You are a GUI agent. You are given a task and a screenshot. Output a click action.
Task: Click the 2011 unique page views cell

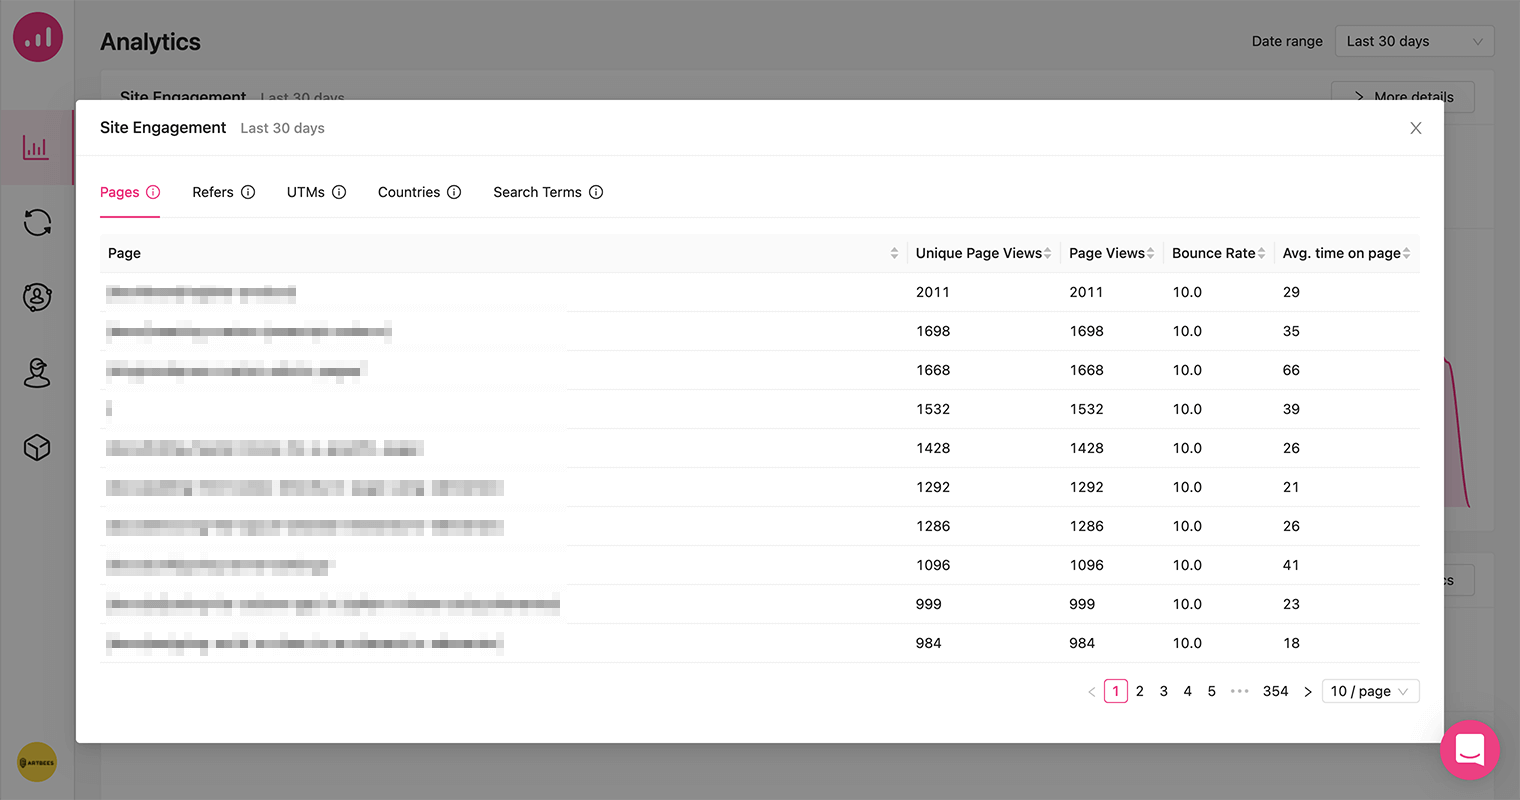(x=933, y=292)
